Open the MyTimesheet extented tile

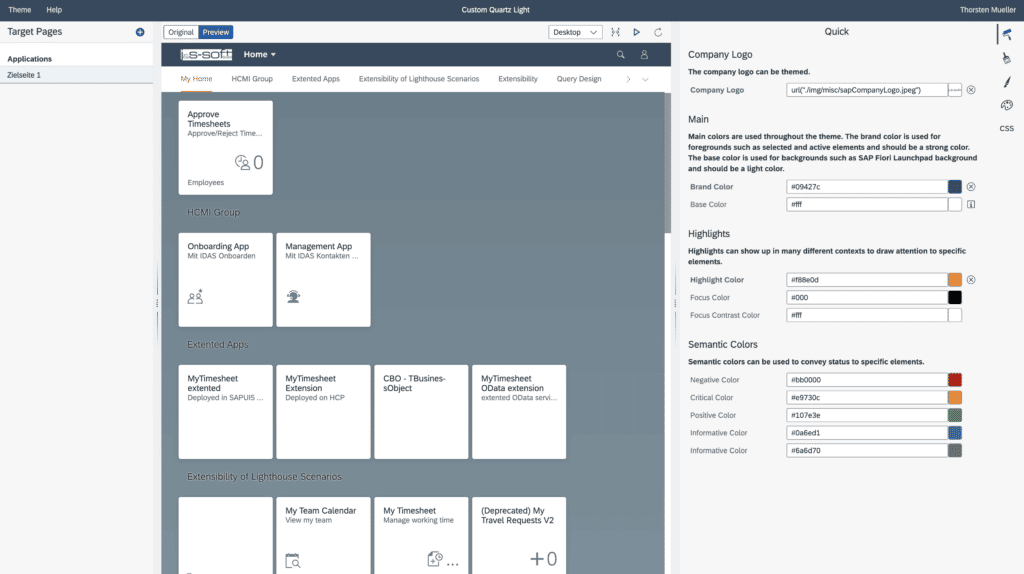coord(225,412)
